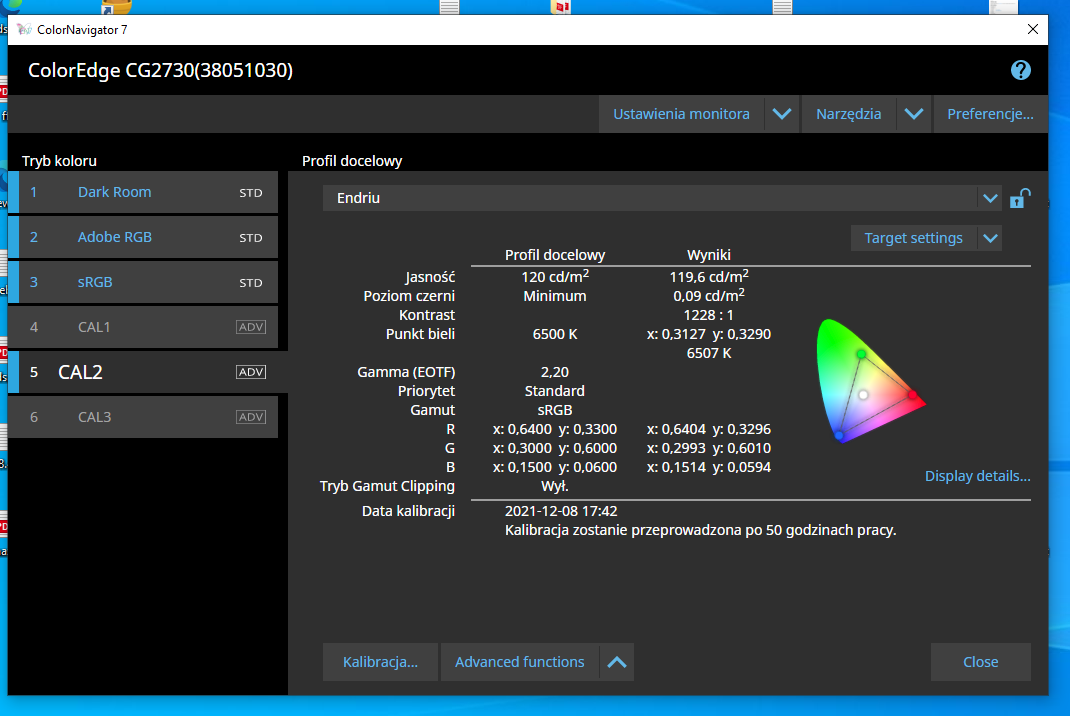The height and width of the screenshot is (716, 1070).
Task: Open the Display details link
Action: click(977, 476)
